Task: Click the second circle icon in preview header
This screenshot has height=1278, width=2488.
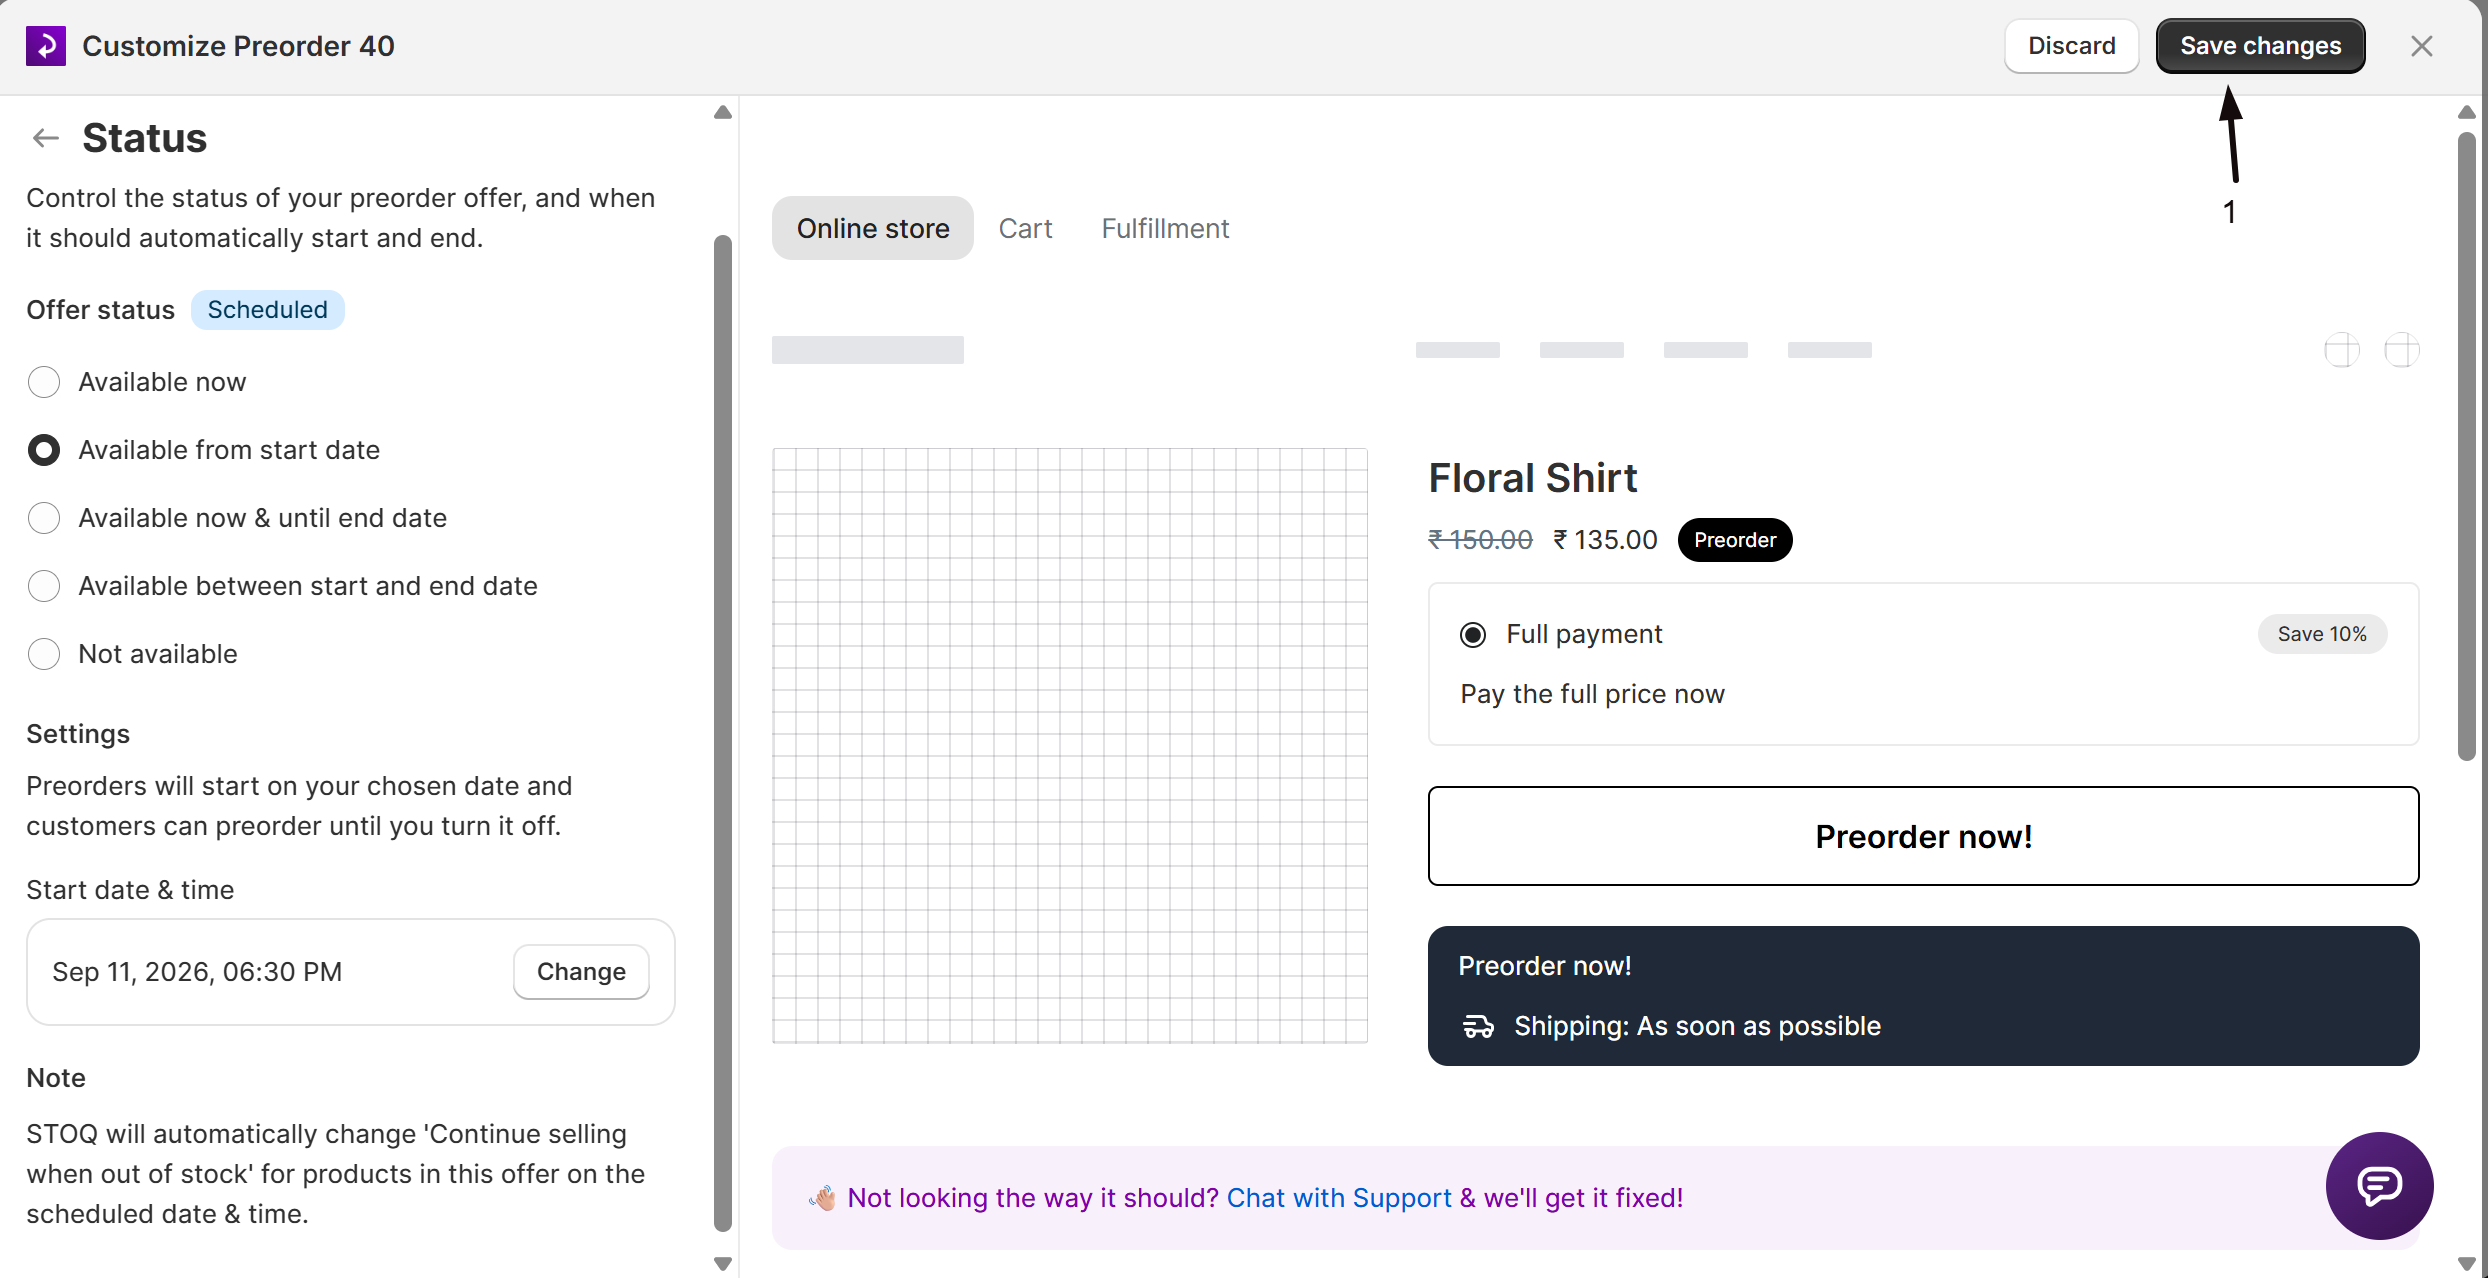Action: 2401,350
